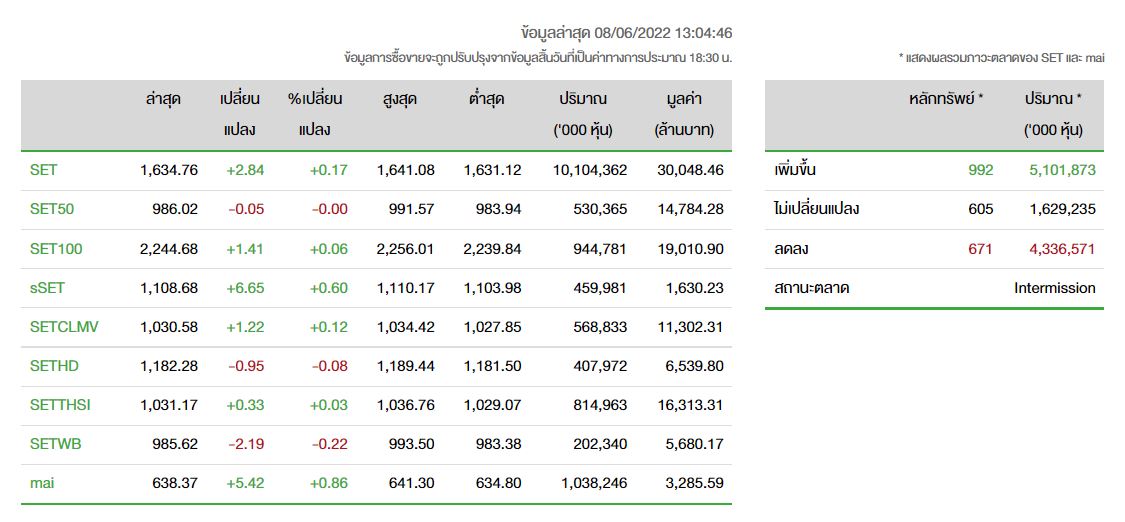Viewport: 1125px width, 522px height.
Task: Select the SETHD index link
Action: coord(55,366)
